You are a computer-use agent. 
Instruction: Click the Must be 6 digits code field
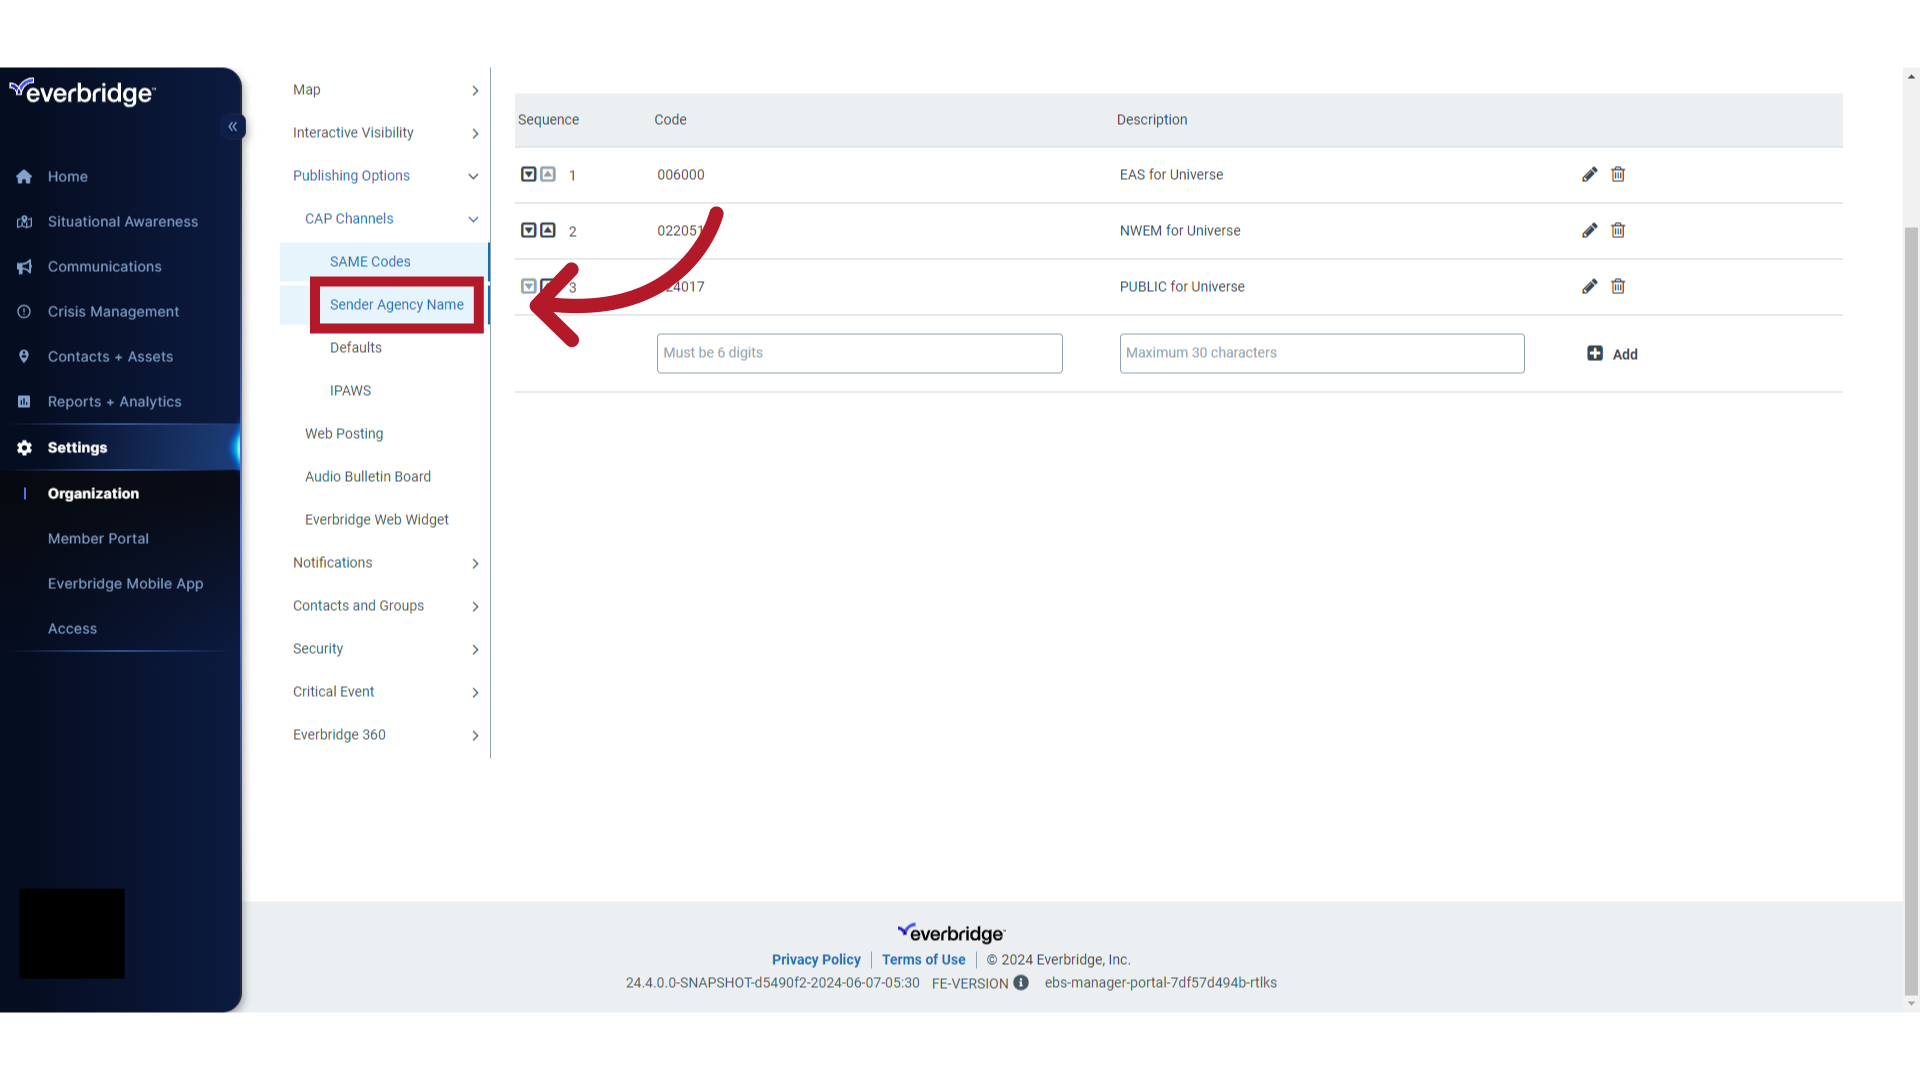point(858,353)
